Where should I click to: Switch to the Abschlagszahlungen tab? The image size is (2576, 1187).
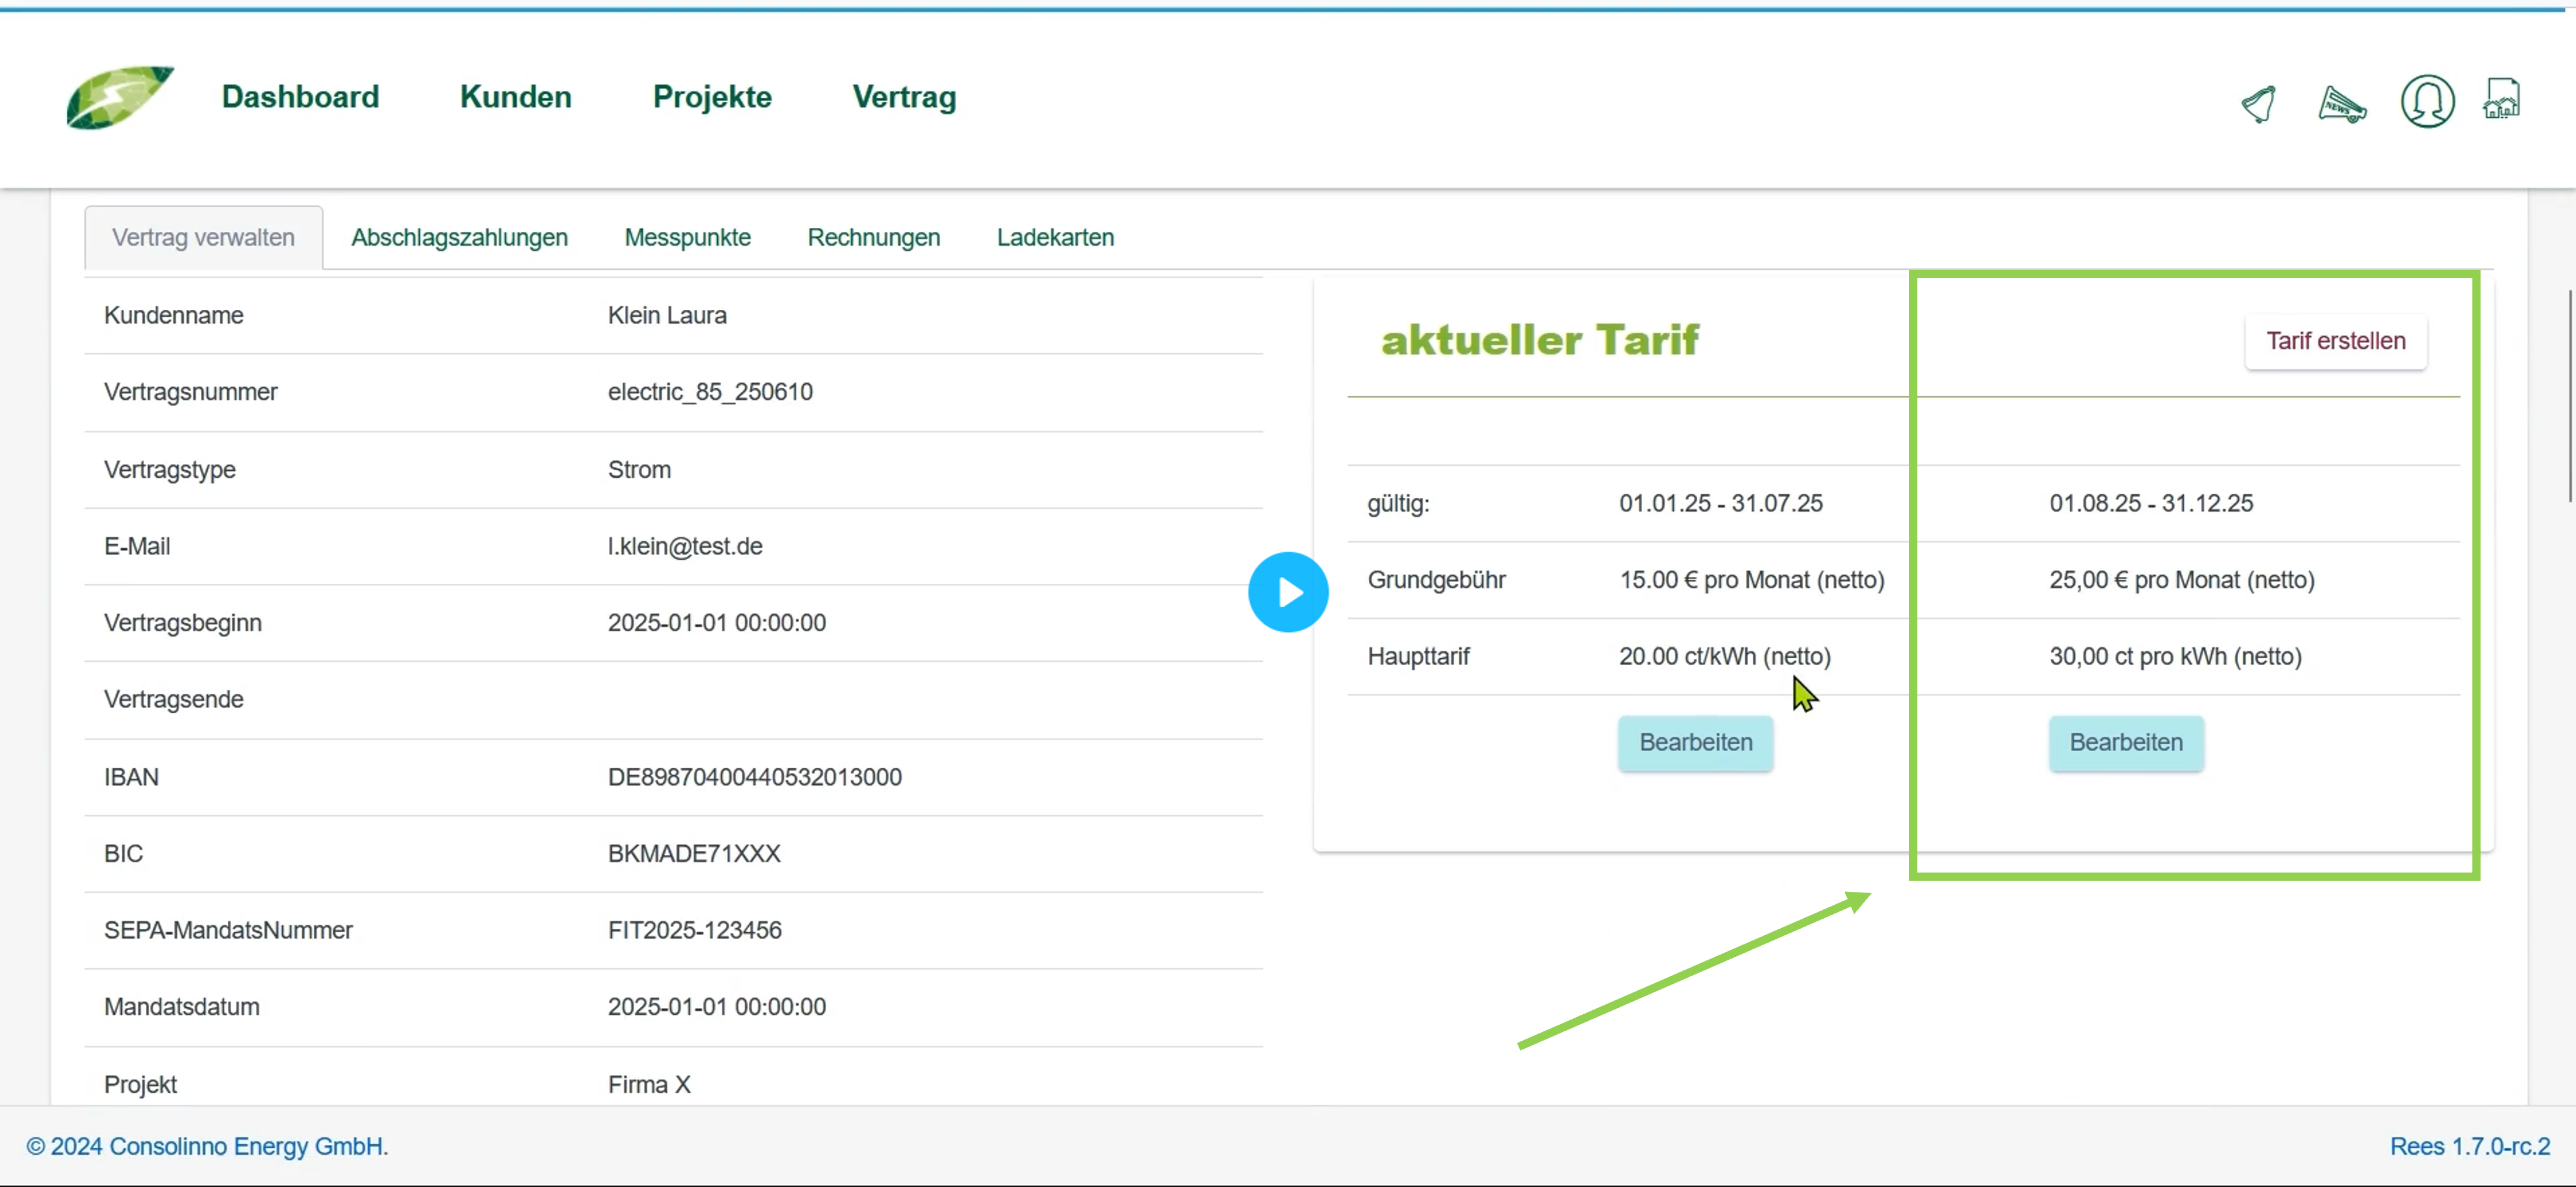click(x=459, y=238)
